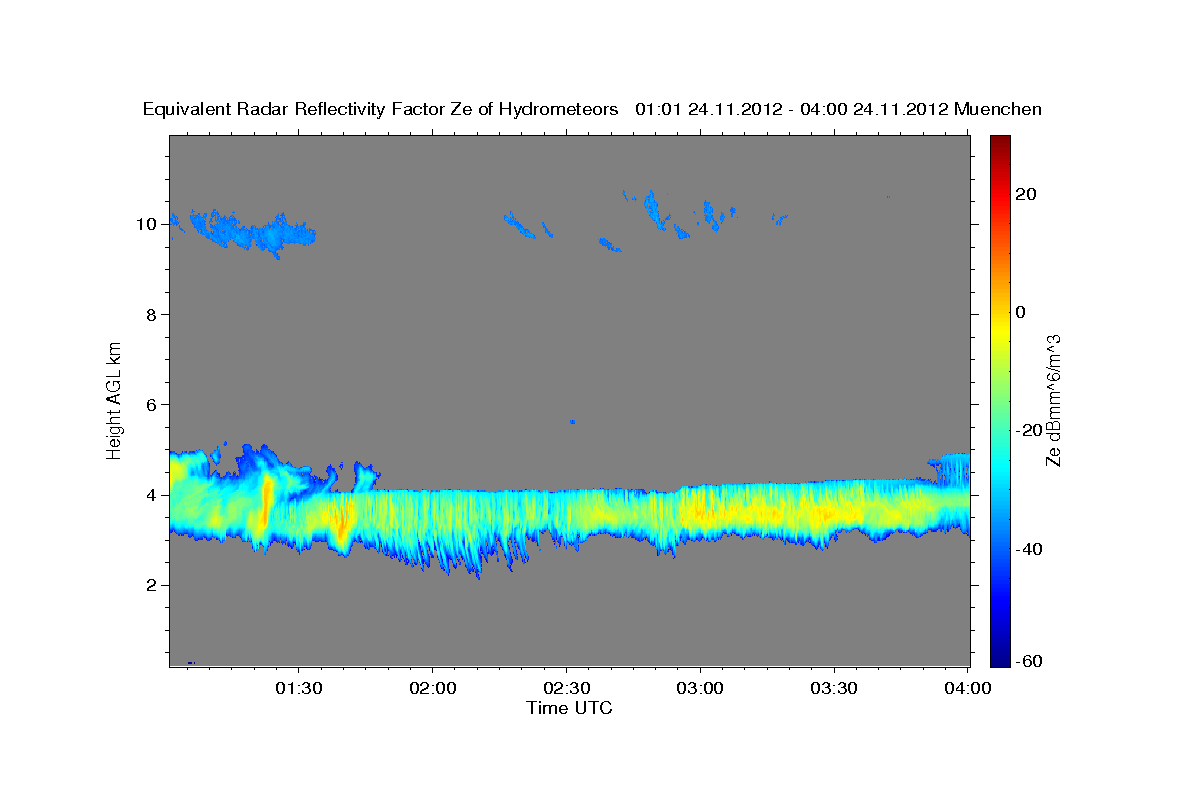Click the height tick label '10'
The image size is (1200, 800).
[146, 224]
